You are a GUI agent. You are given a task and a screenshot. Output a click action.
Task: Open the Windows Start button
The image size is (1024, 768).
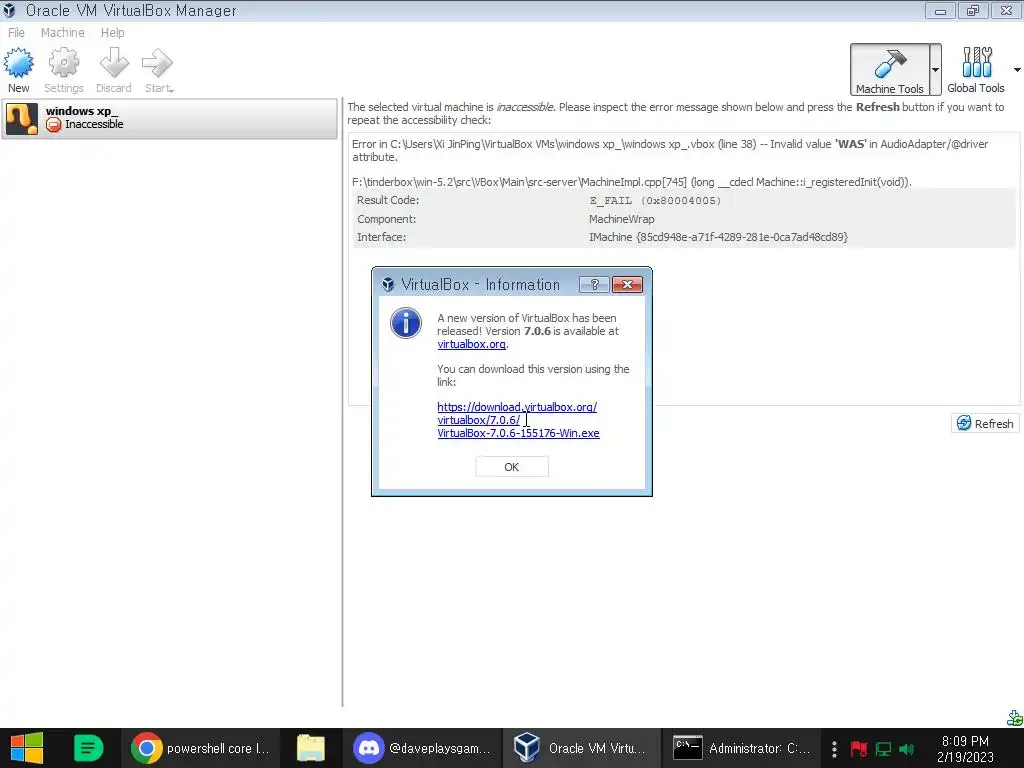(x=27, y=748)
